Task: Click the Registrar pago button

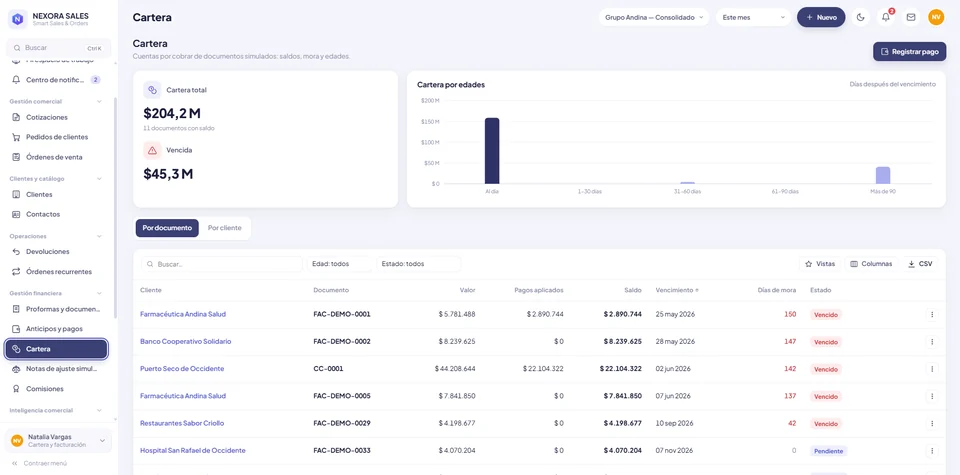Action: (909, 51)
